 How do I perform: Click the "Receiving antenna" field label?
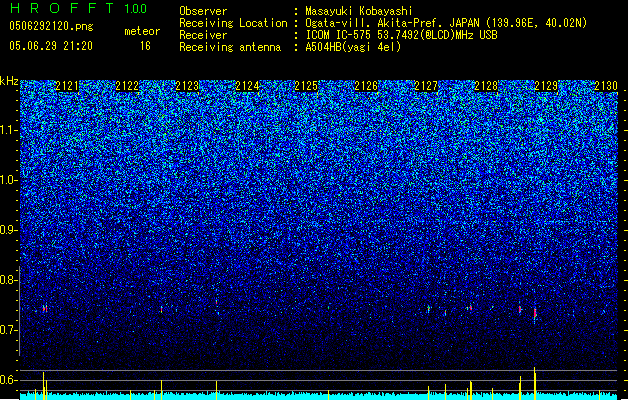pos(230,47)
